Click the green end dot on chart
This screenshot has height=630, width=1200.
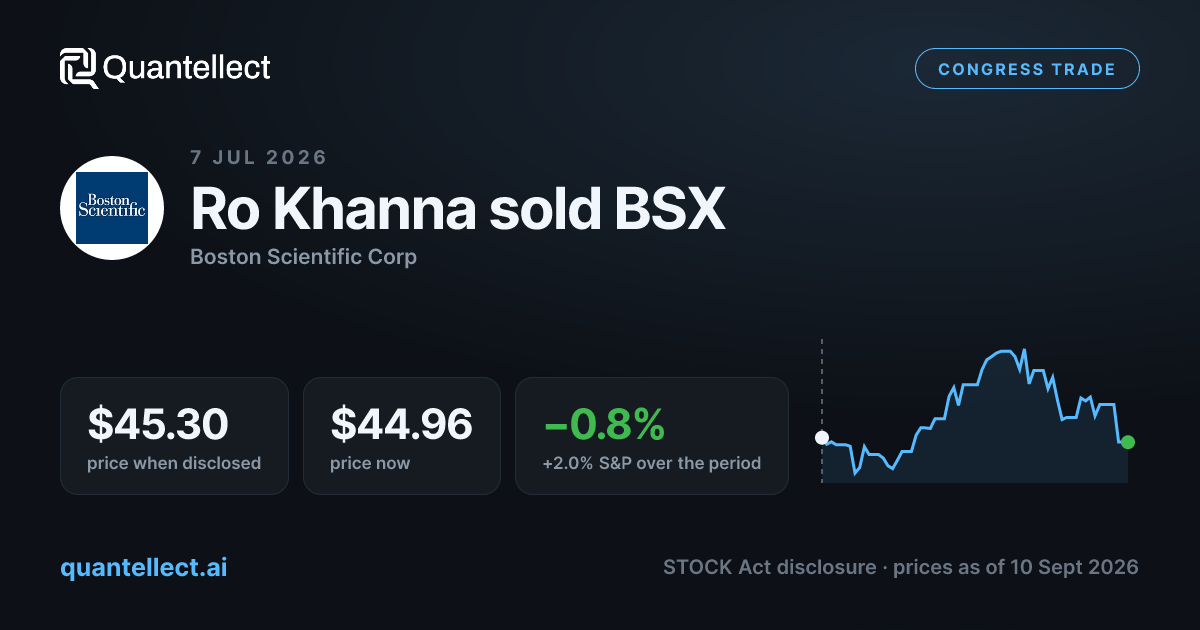(x=1128, y=442)
